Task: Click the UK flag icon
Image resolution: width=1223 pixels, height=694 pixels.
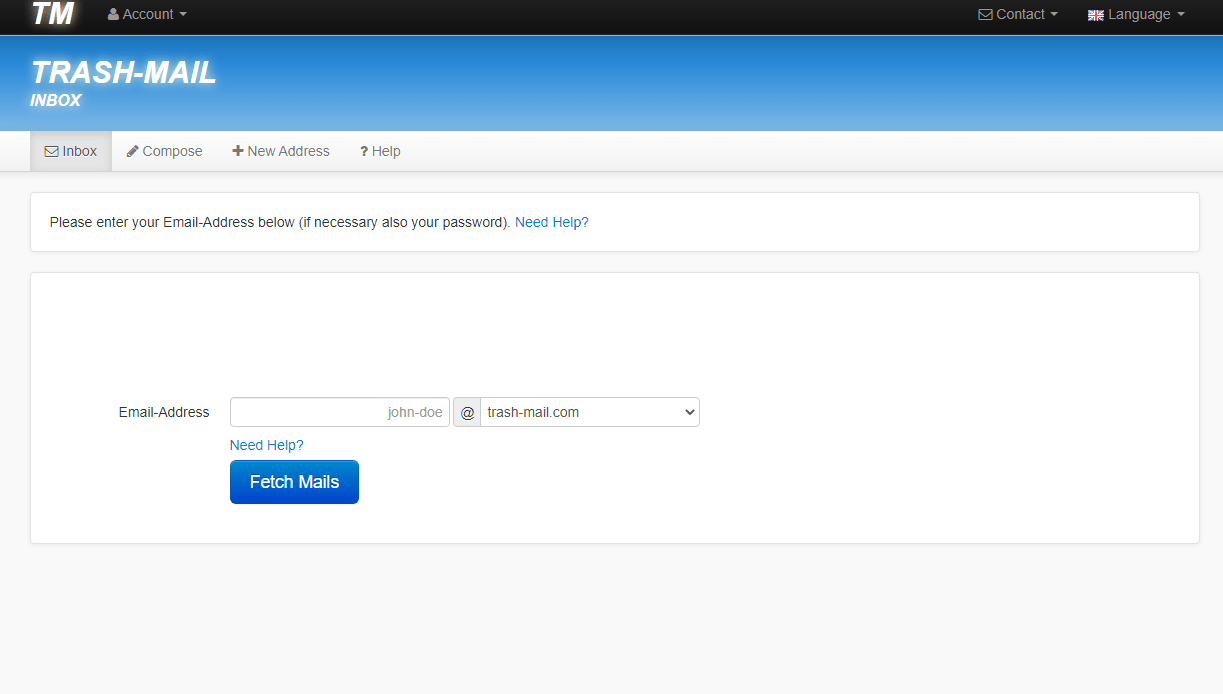Action: pos(1096,15)
